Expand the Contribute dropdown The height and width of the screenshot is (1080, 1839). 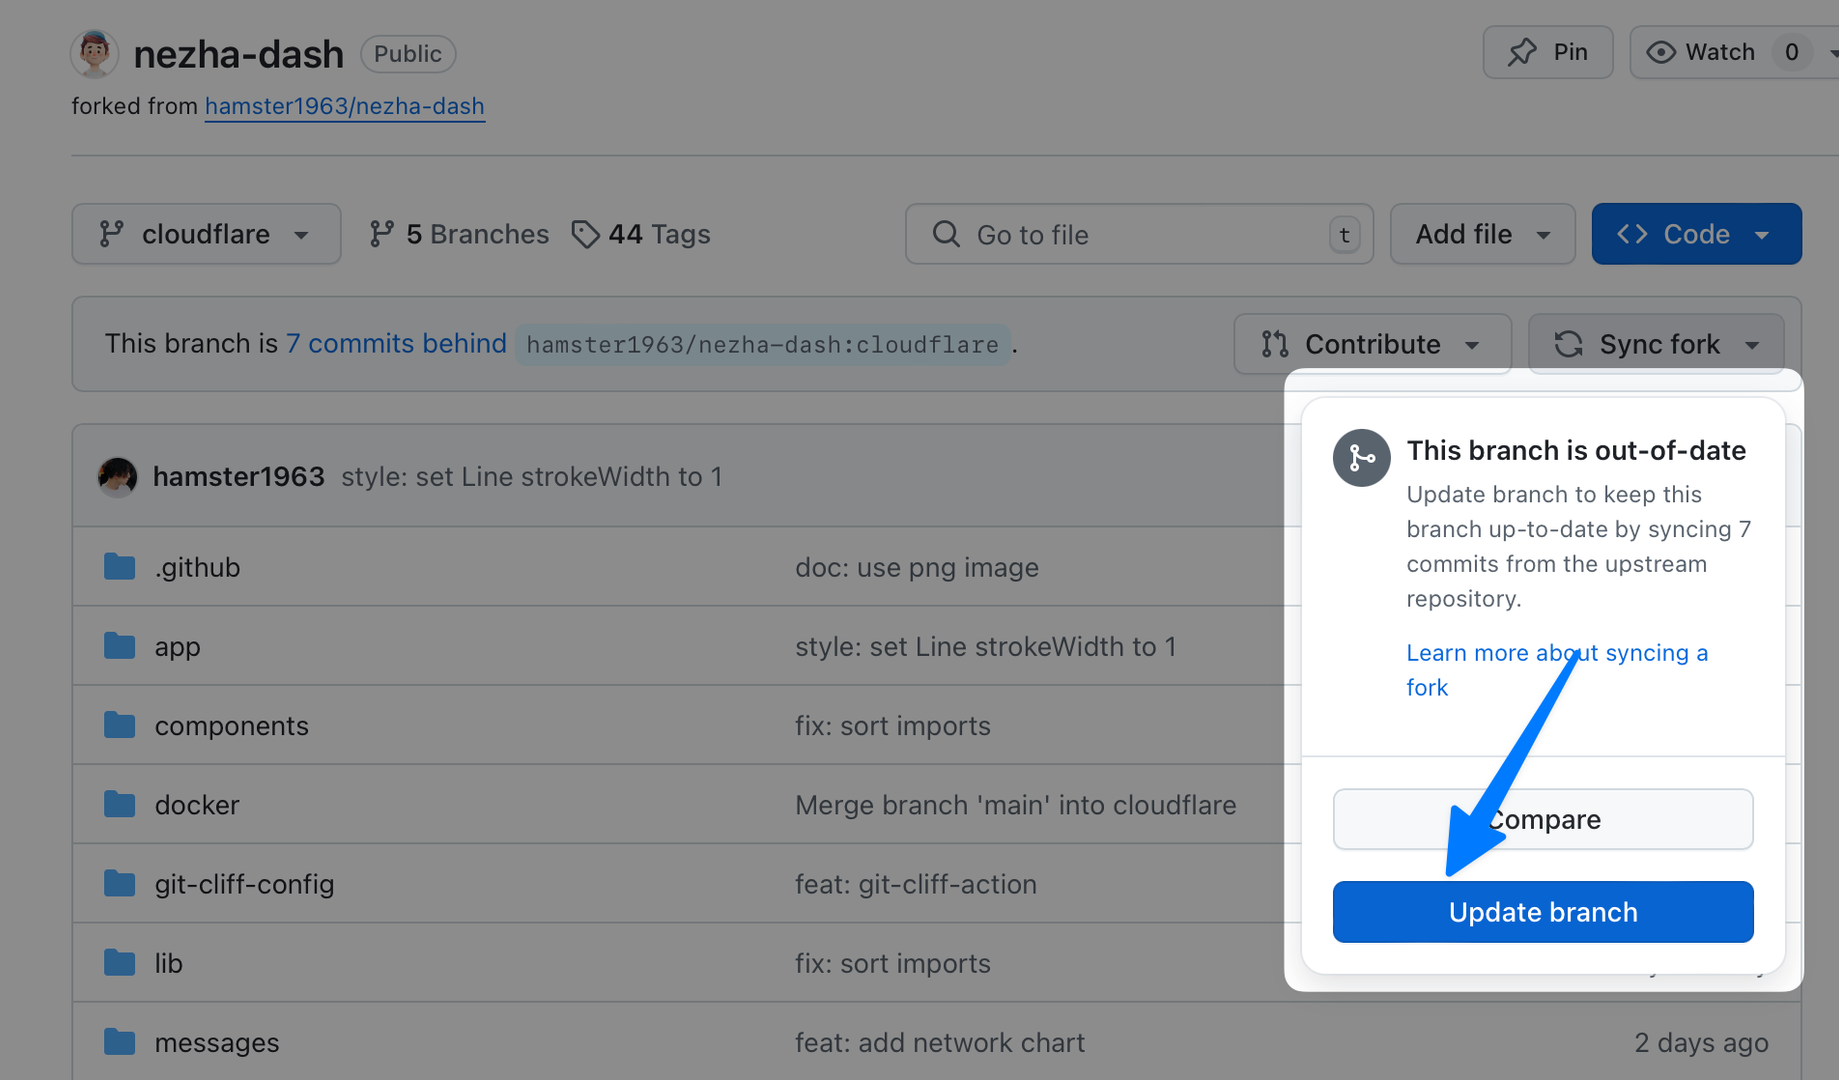click(1372, 344)
